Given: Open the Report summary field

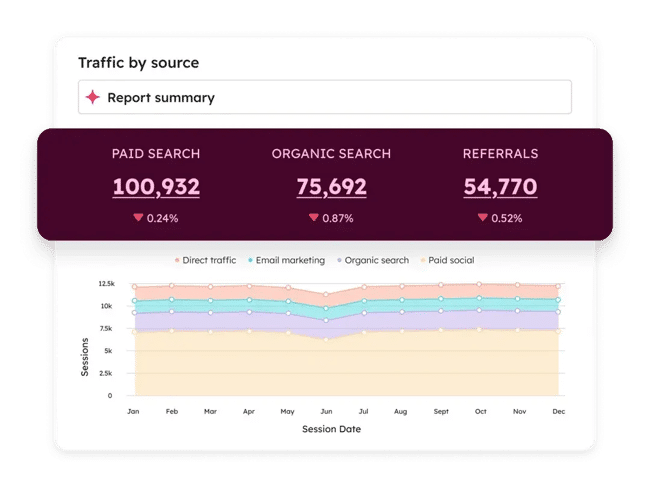Looking at the screenshot, I should [325, 97].
